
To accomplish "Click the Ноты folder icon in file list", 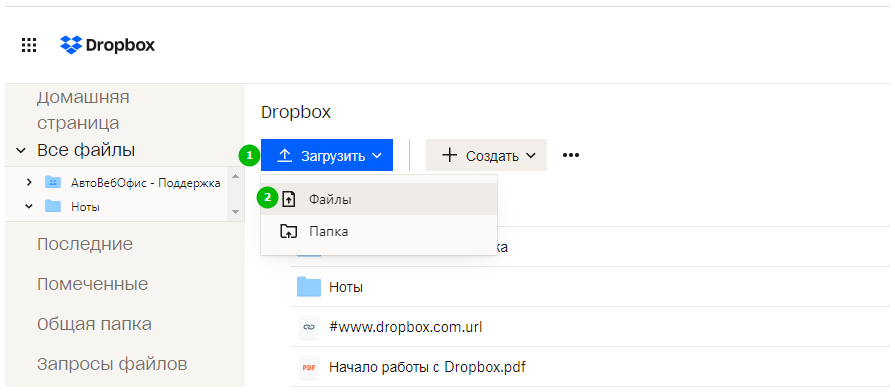I will (309, 287).
